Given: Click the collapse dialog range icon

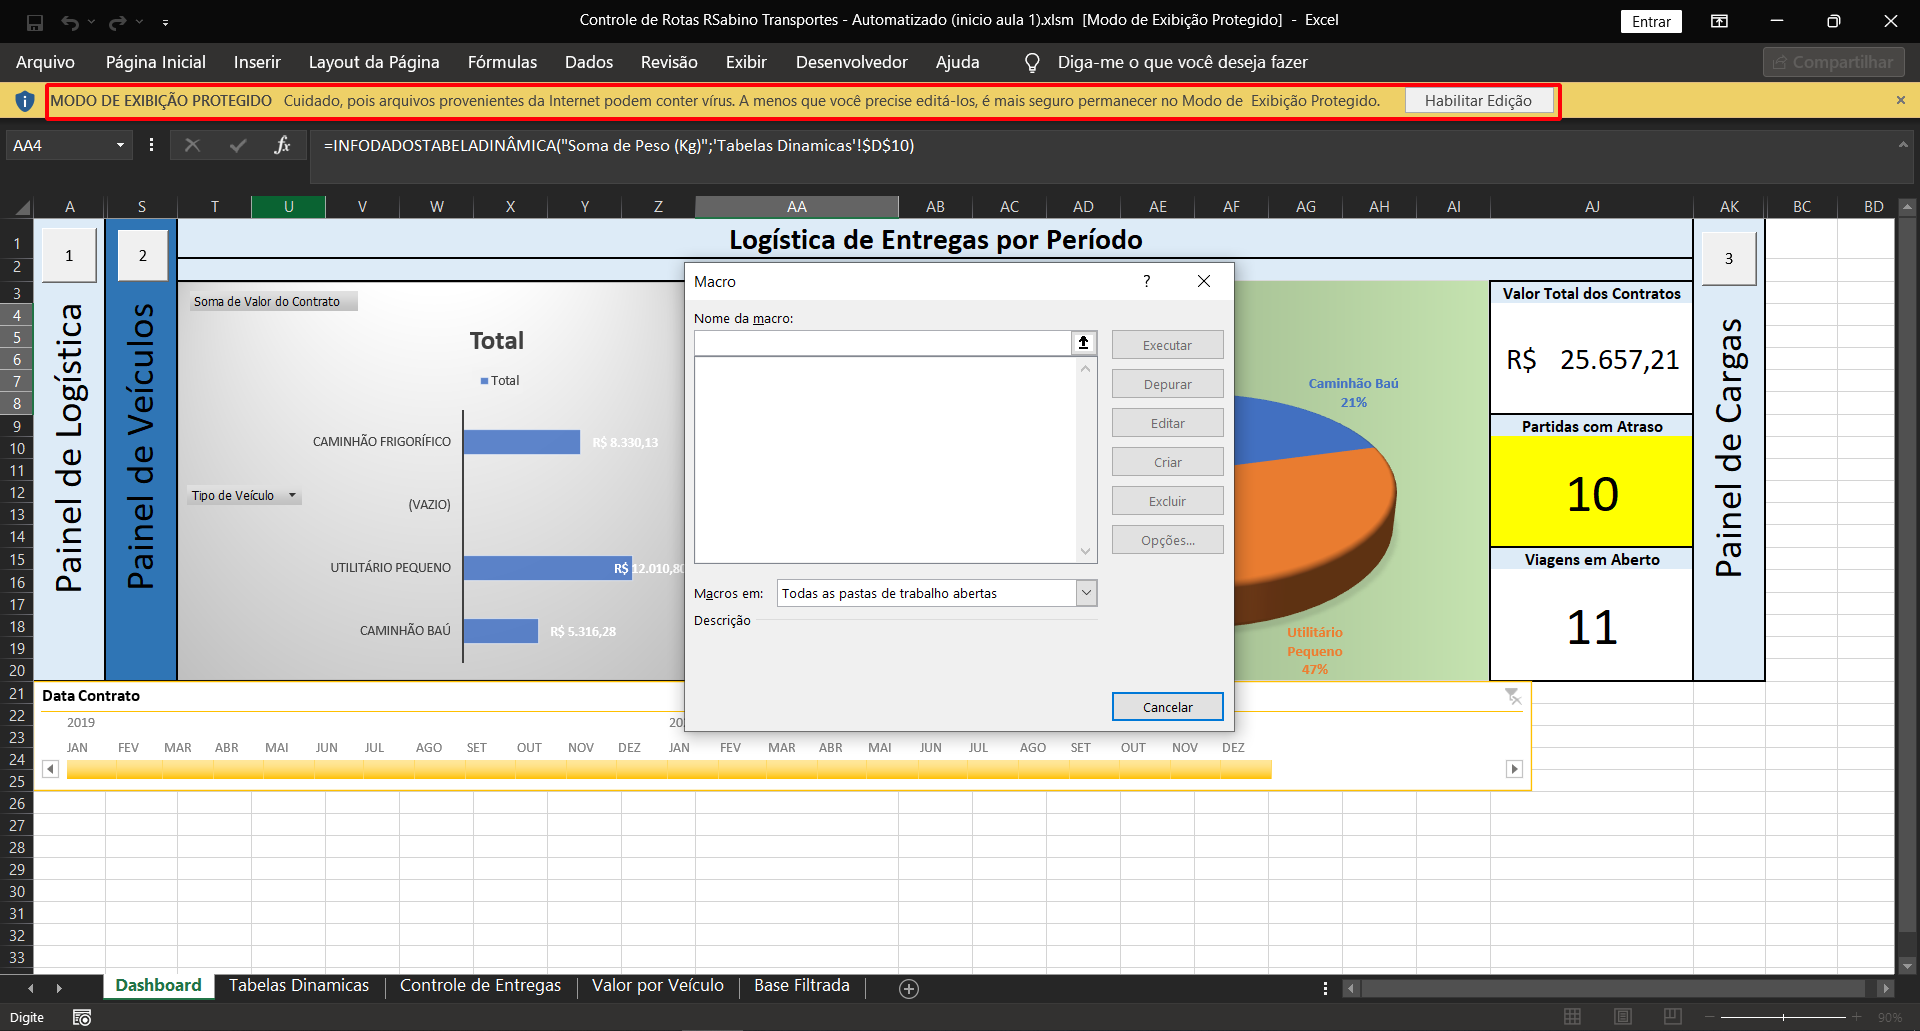Looking at the screenshot, I should [1083, 343].
